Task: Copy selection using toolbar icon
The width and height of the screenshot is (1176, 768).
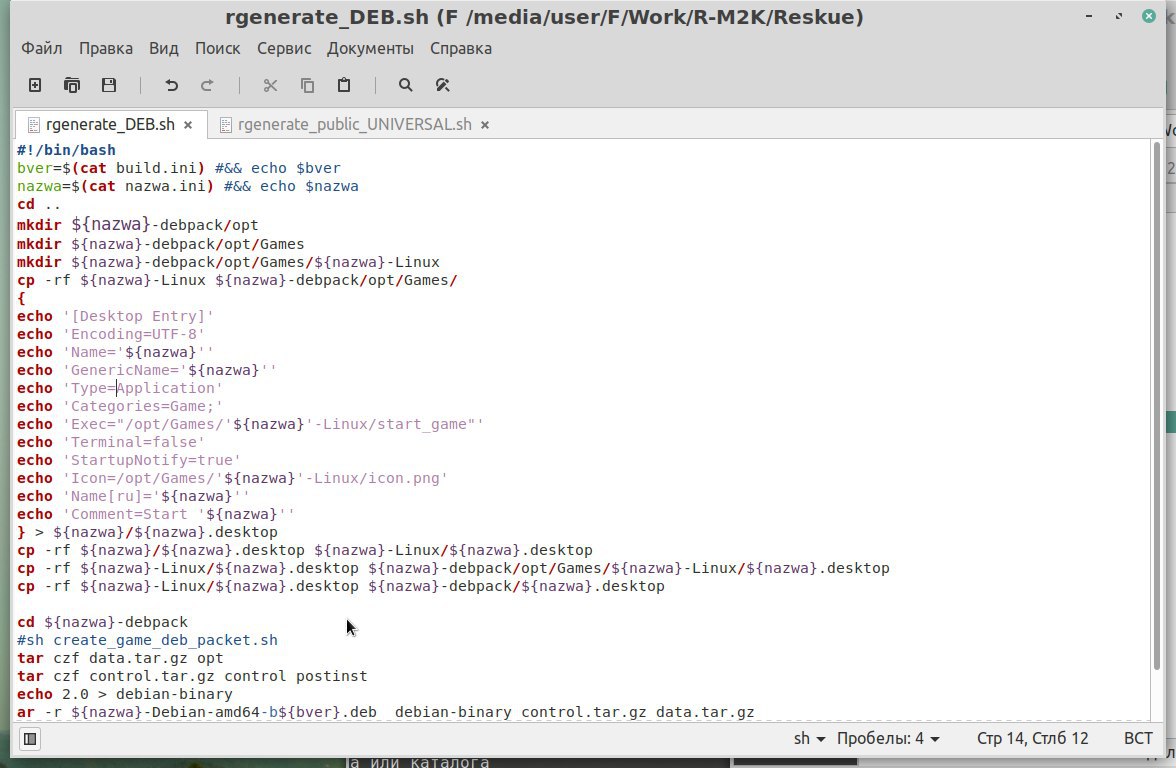Action: pos(308,85)
